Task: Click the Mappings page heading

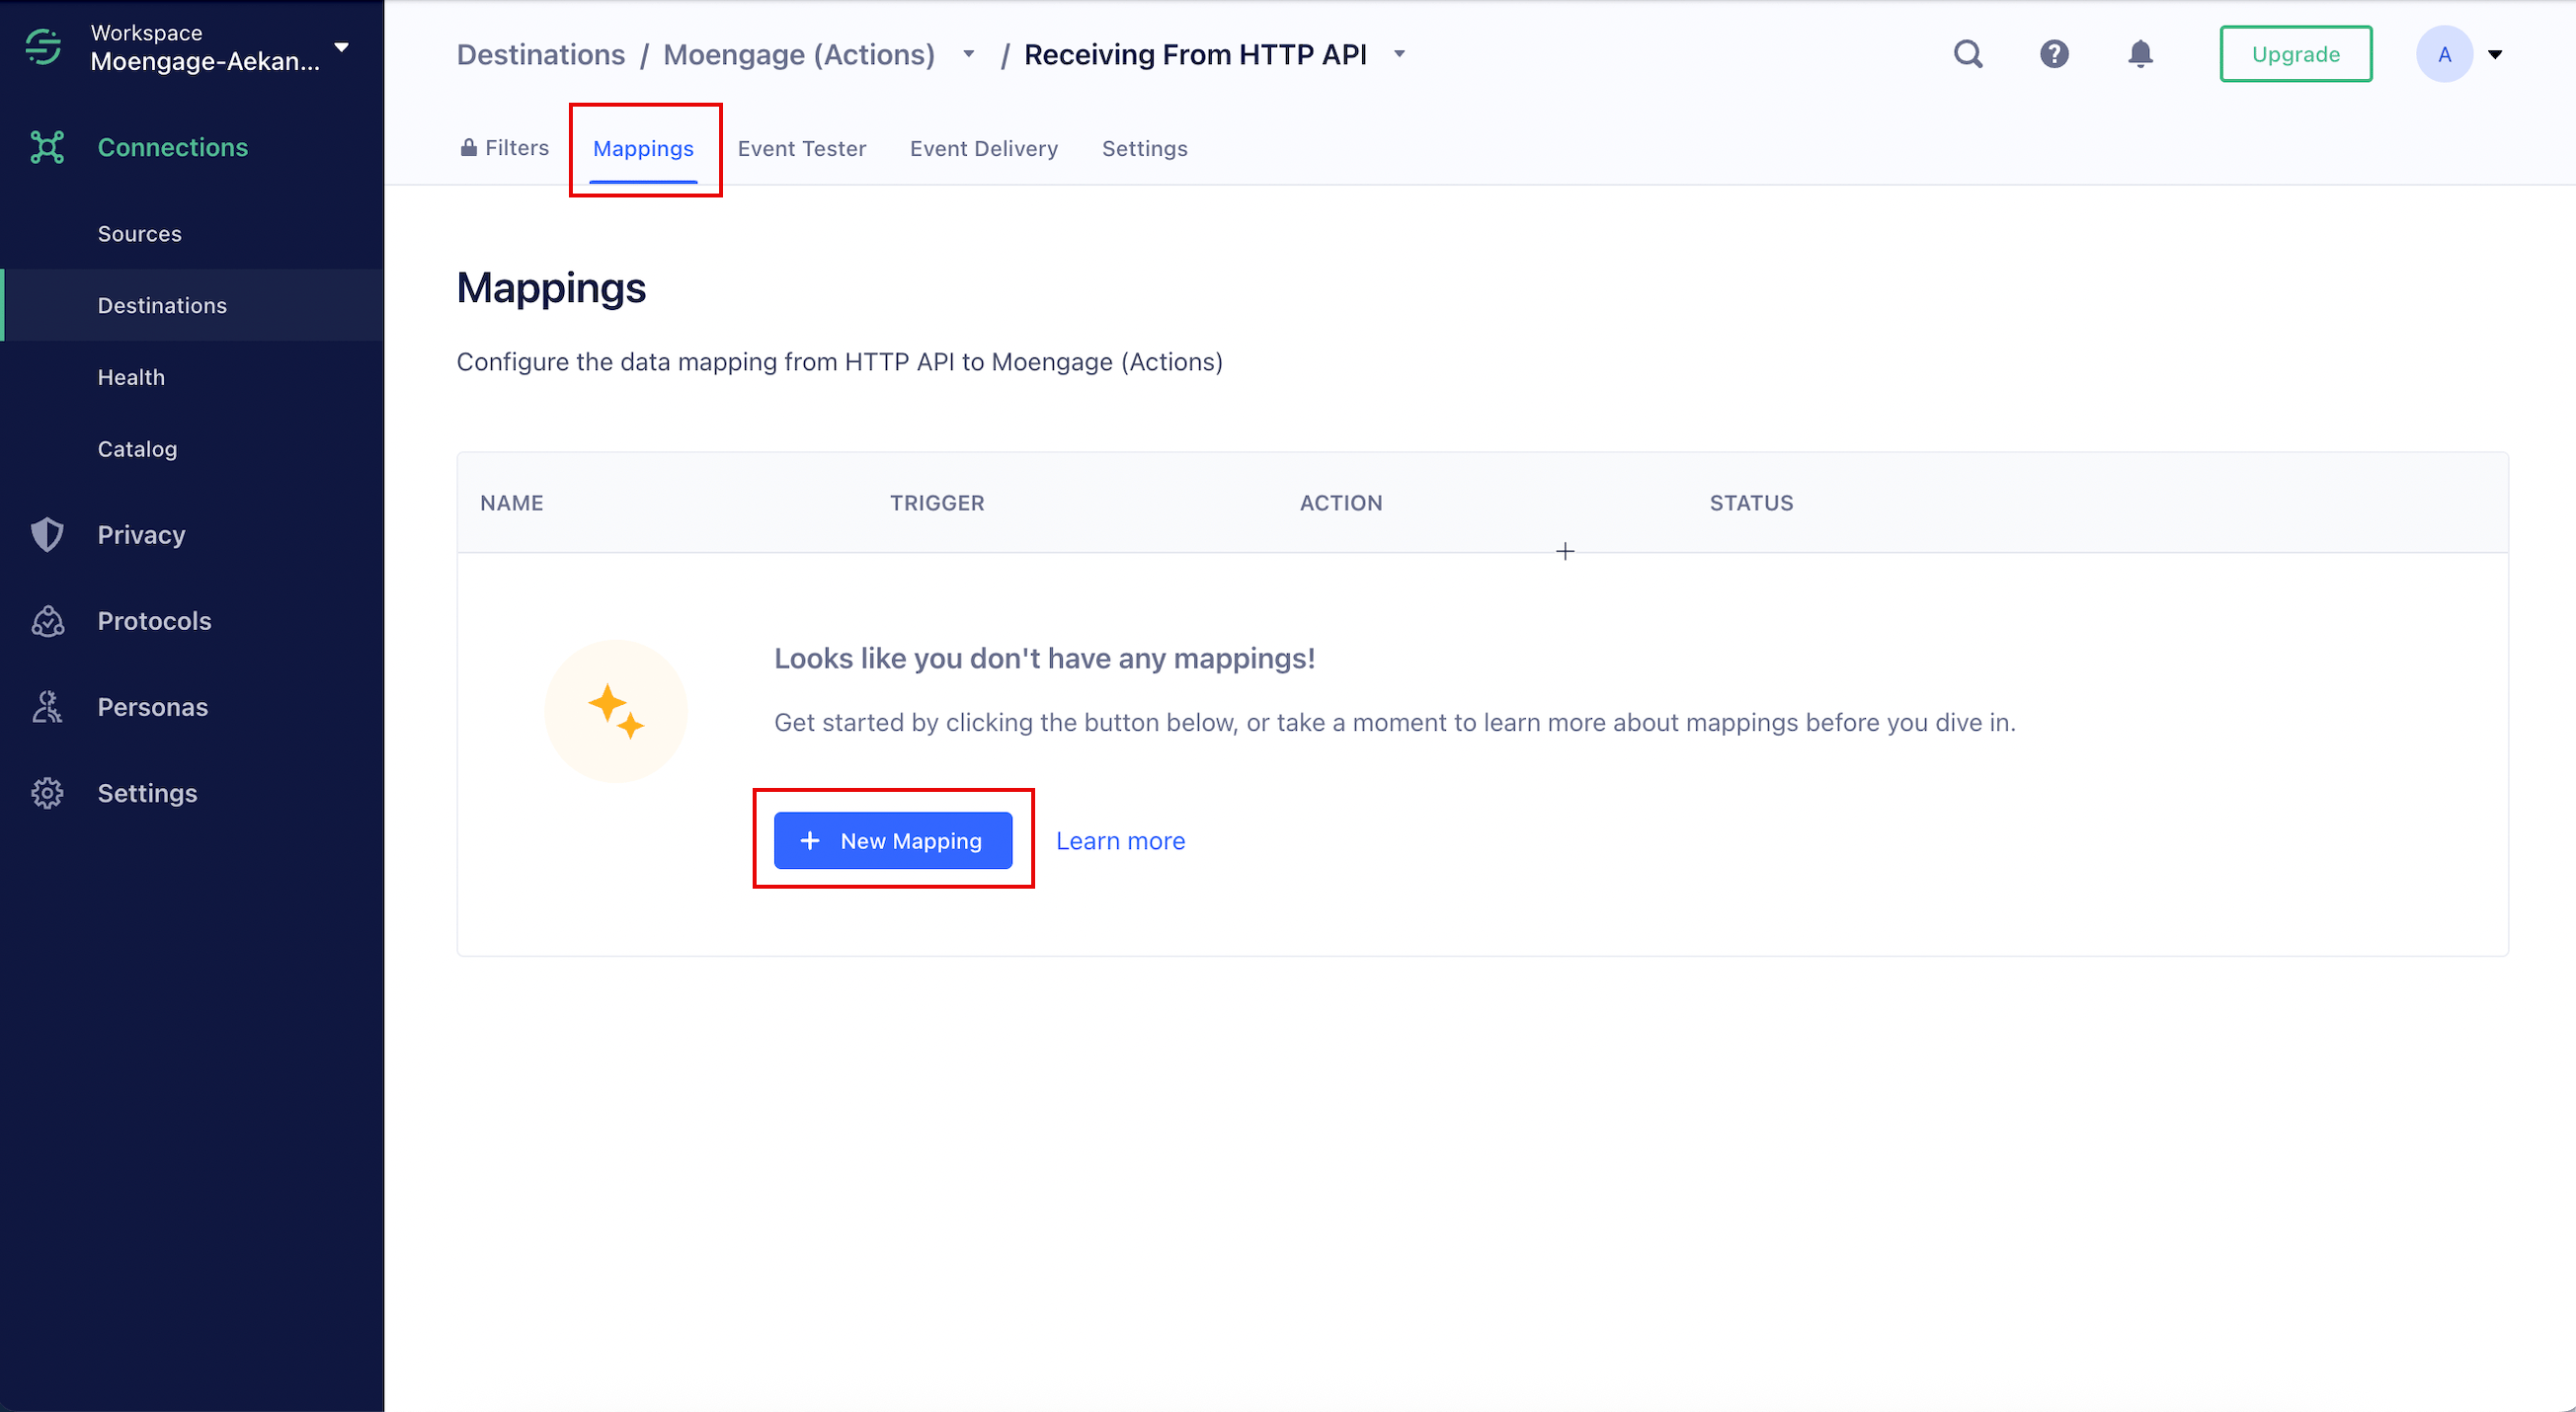Action: (x=551, y=288)
